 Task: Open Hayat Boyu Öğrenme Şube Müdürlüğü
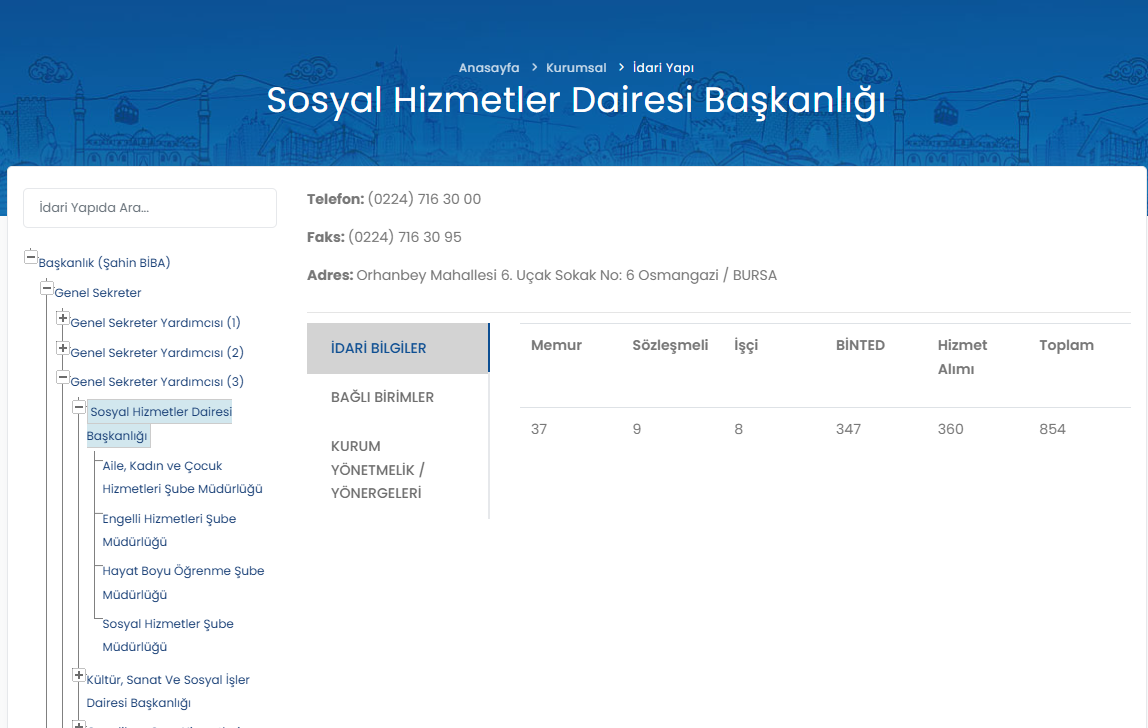[x=183, y=582]
